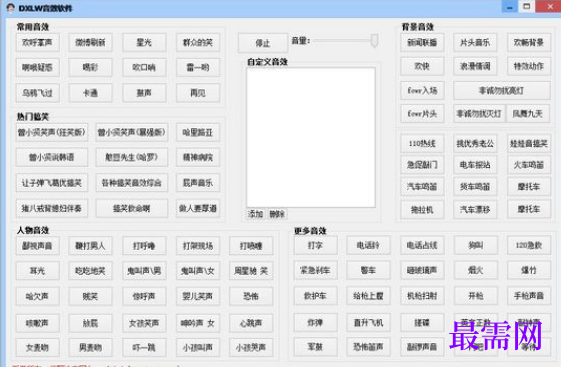Play the 群众的笑 audience laughter effect
This screenshot has height=367, width=561.
click(x=197, y=43)
